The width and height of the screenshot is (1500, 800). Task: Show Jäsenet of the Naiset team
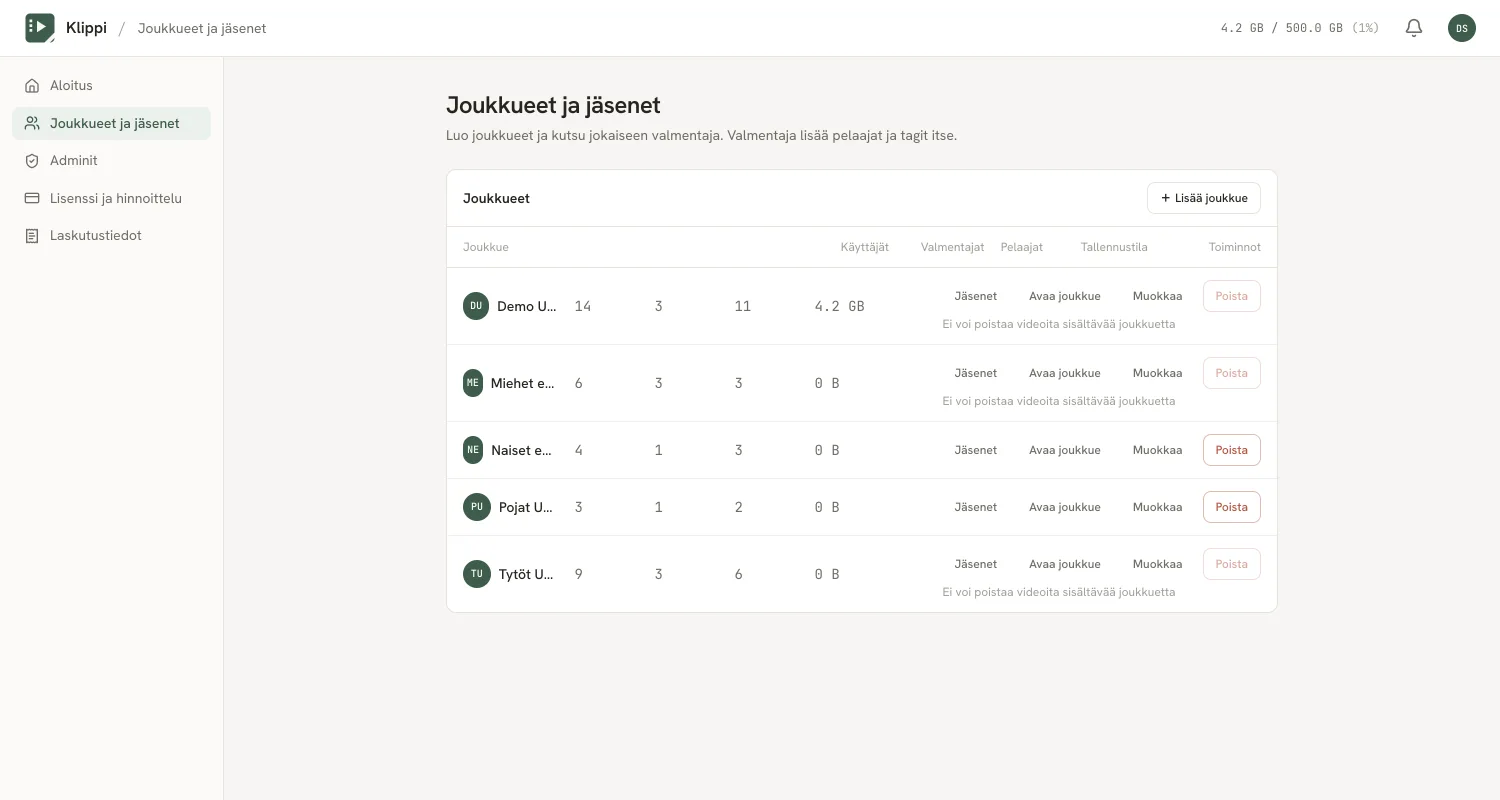976,450
